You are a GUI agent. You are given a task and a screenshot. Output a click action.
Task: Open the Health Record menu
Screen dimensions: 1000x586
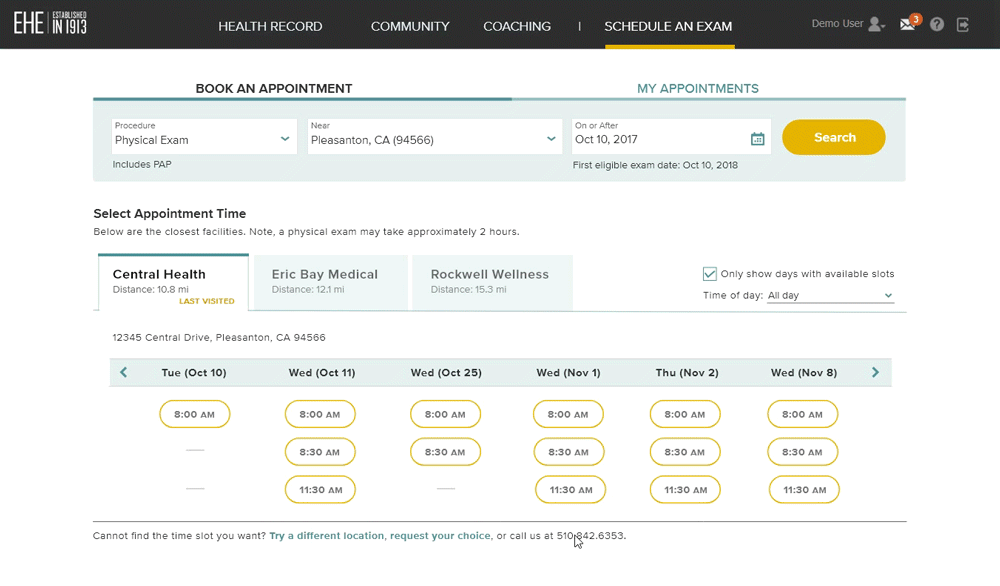point(270,26)
